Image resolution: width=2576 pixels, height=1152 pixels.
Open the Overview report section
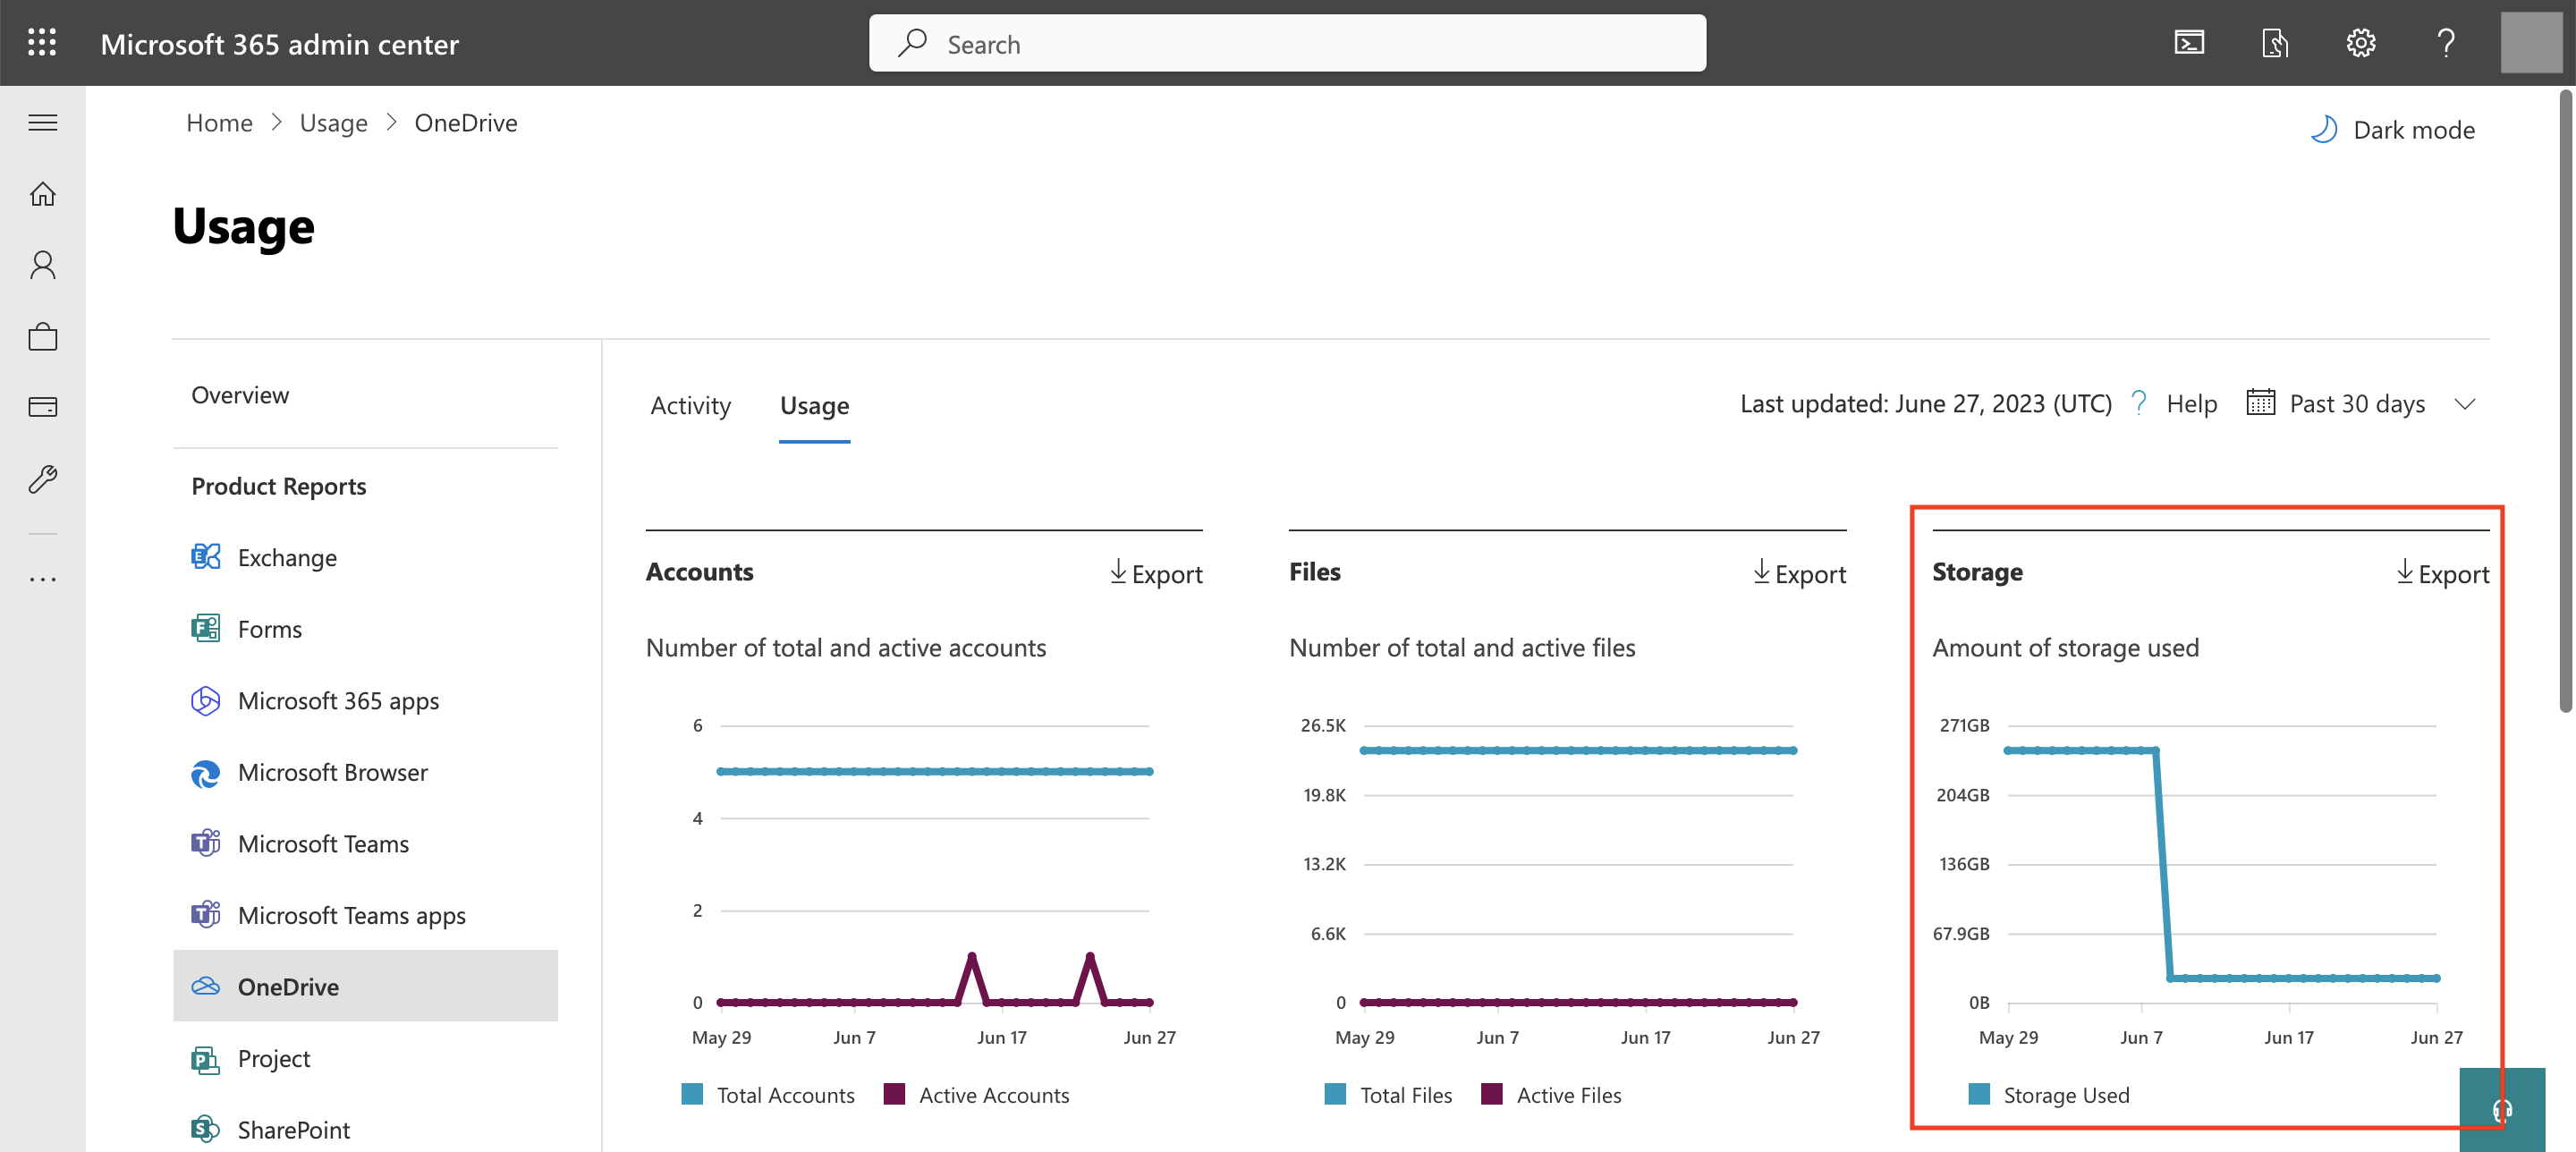click(x=240, y=395)
